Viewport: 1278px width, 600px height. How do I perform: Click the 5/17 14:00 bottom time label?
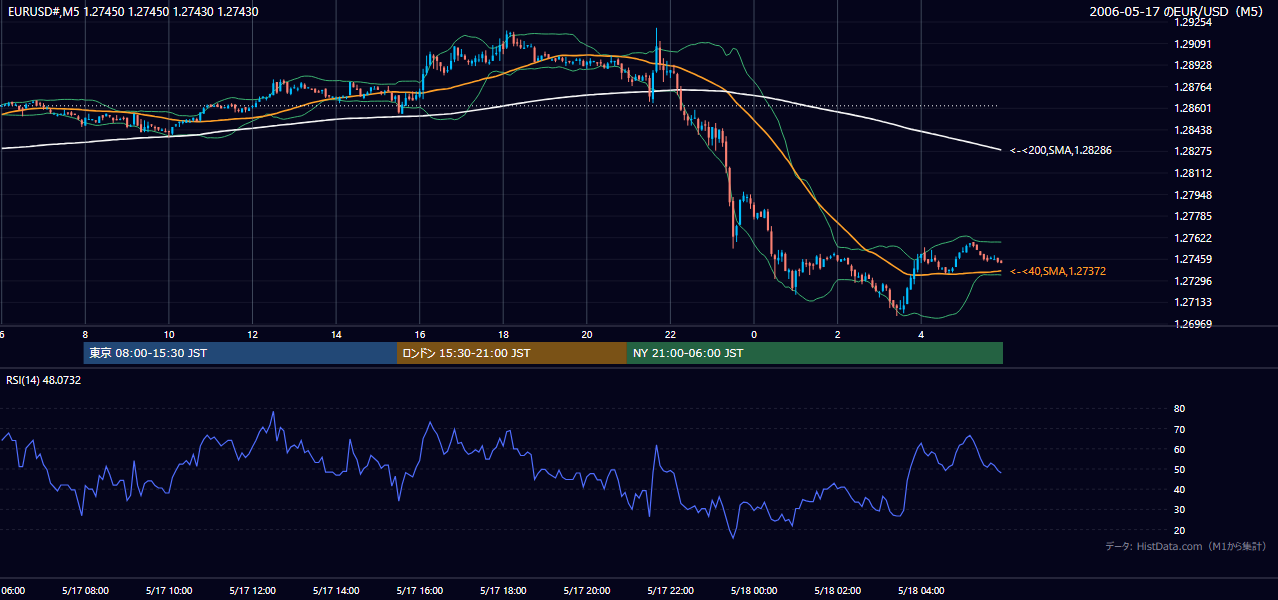click(336, 590)
